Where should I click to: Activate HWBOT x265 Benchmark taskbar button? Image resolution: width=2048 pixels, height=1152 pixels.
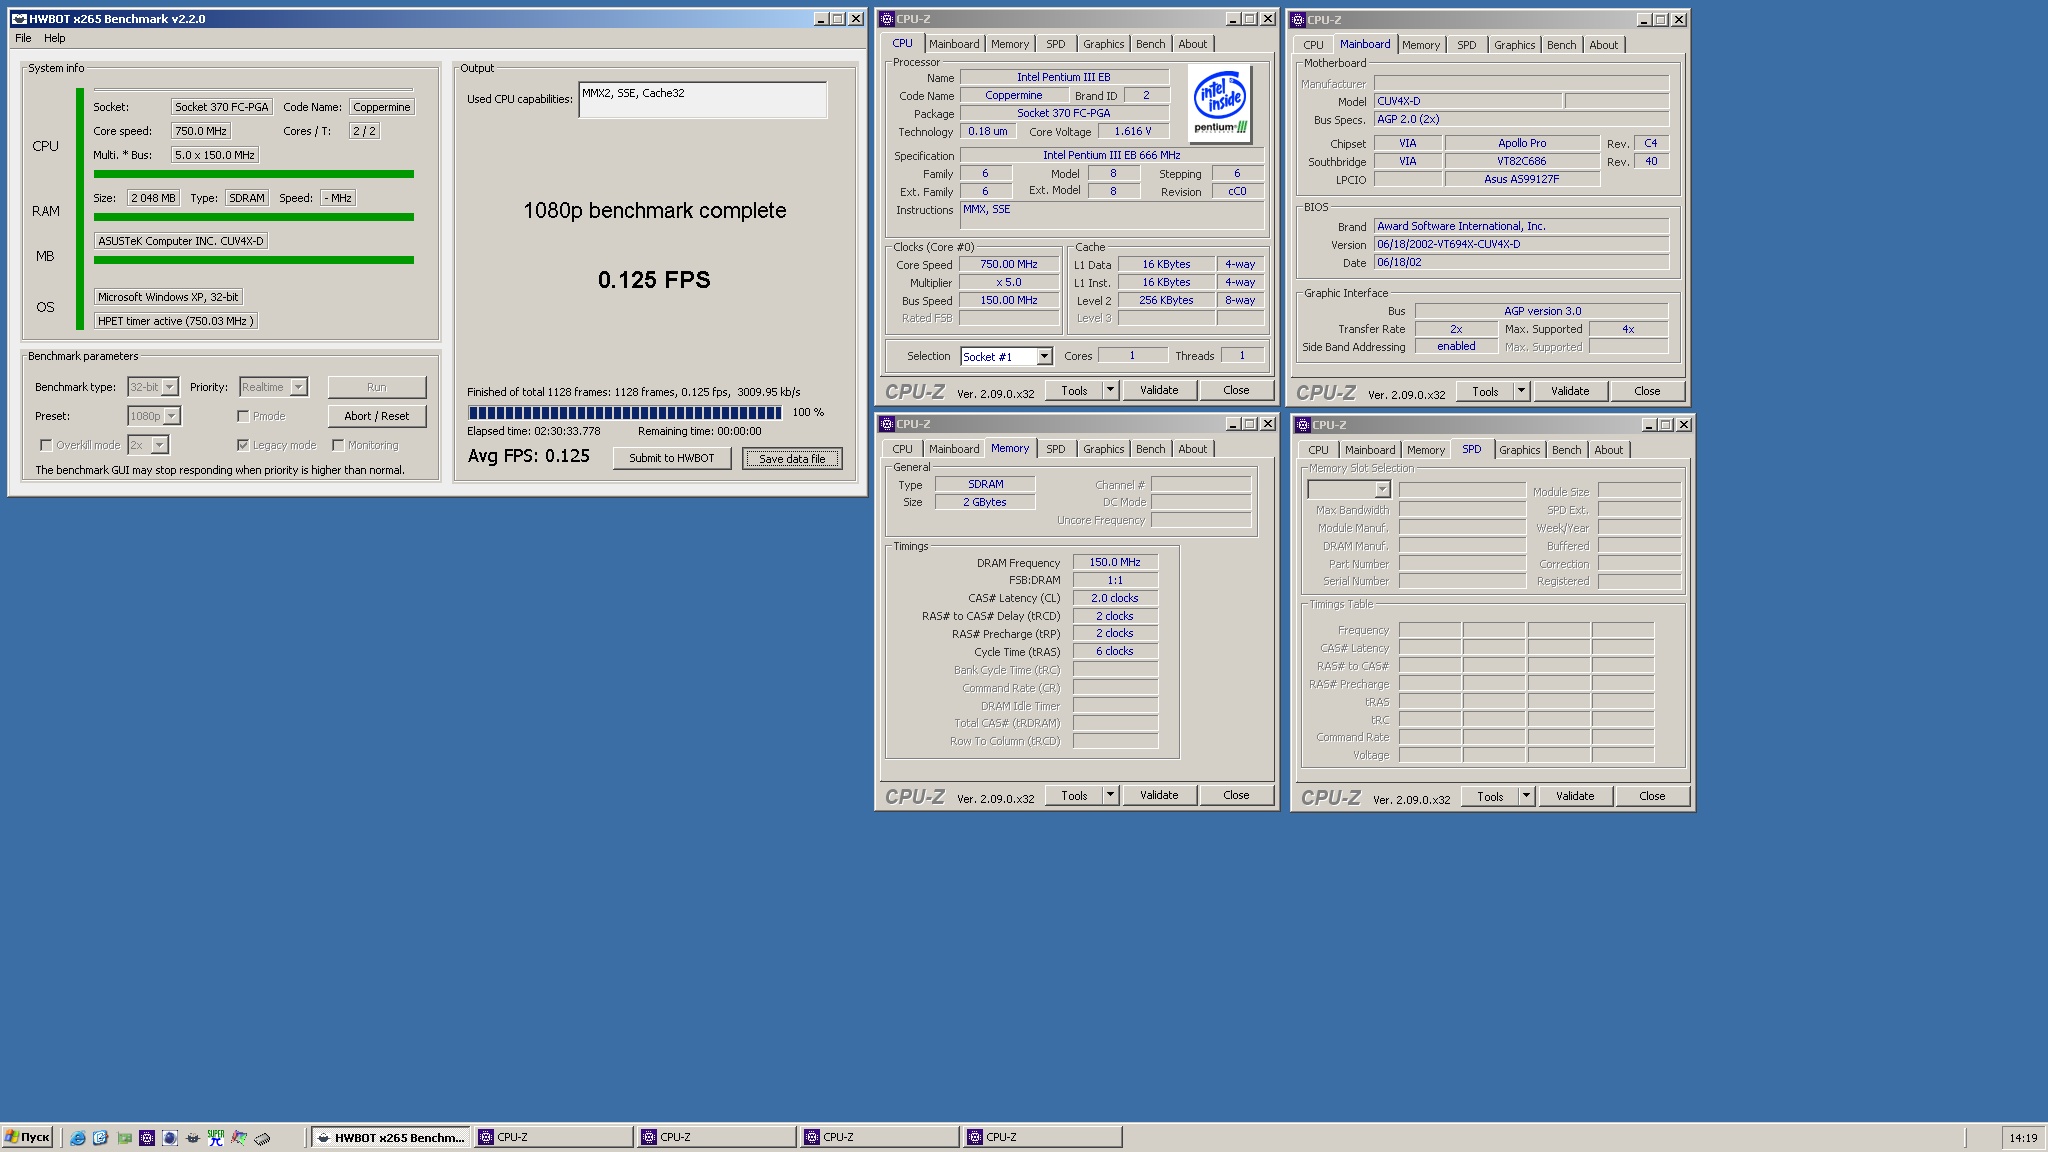[x=390, y=1137]
